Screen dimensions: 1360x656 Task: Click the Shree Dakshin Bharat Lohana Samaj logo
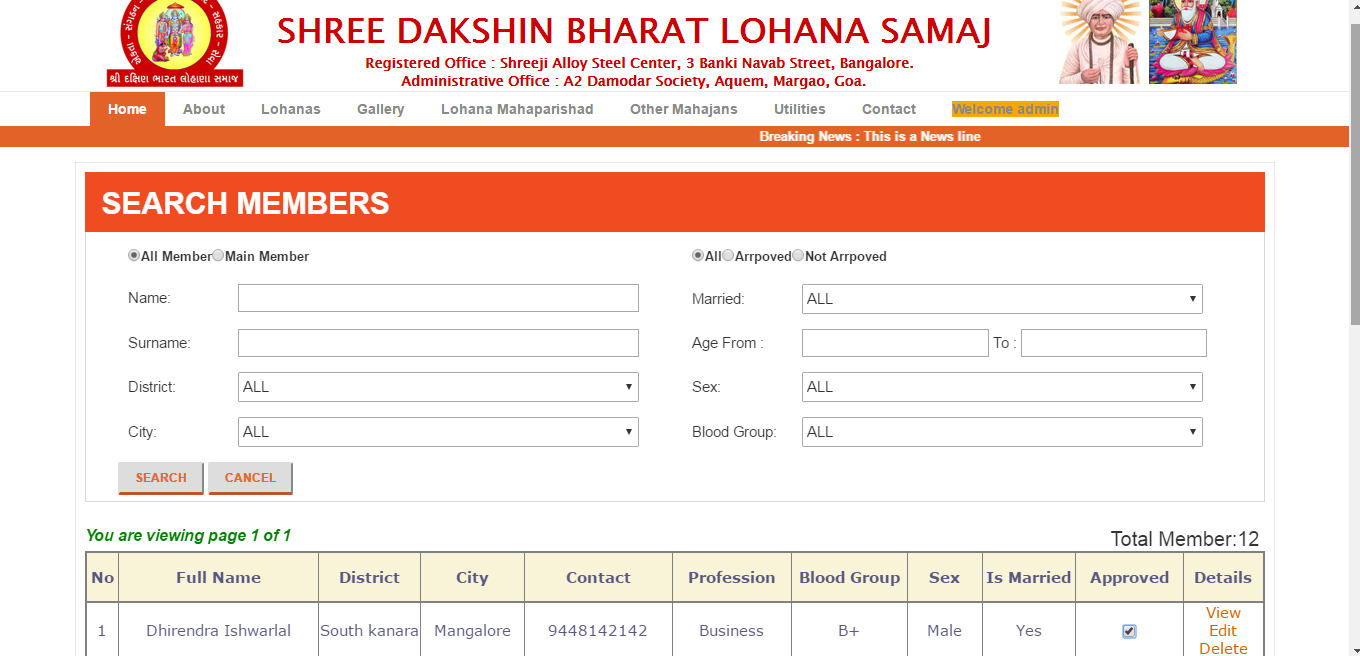175,43
